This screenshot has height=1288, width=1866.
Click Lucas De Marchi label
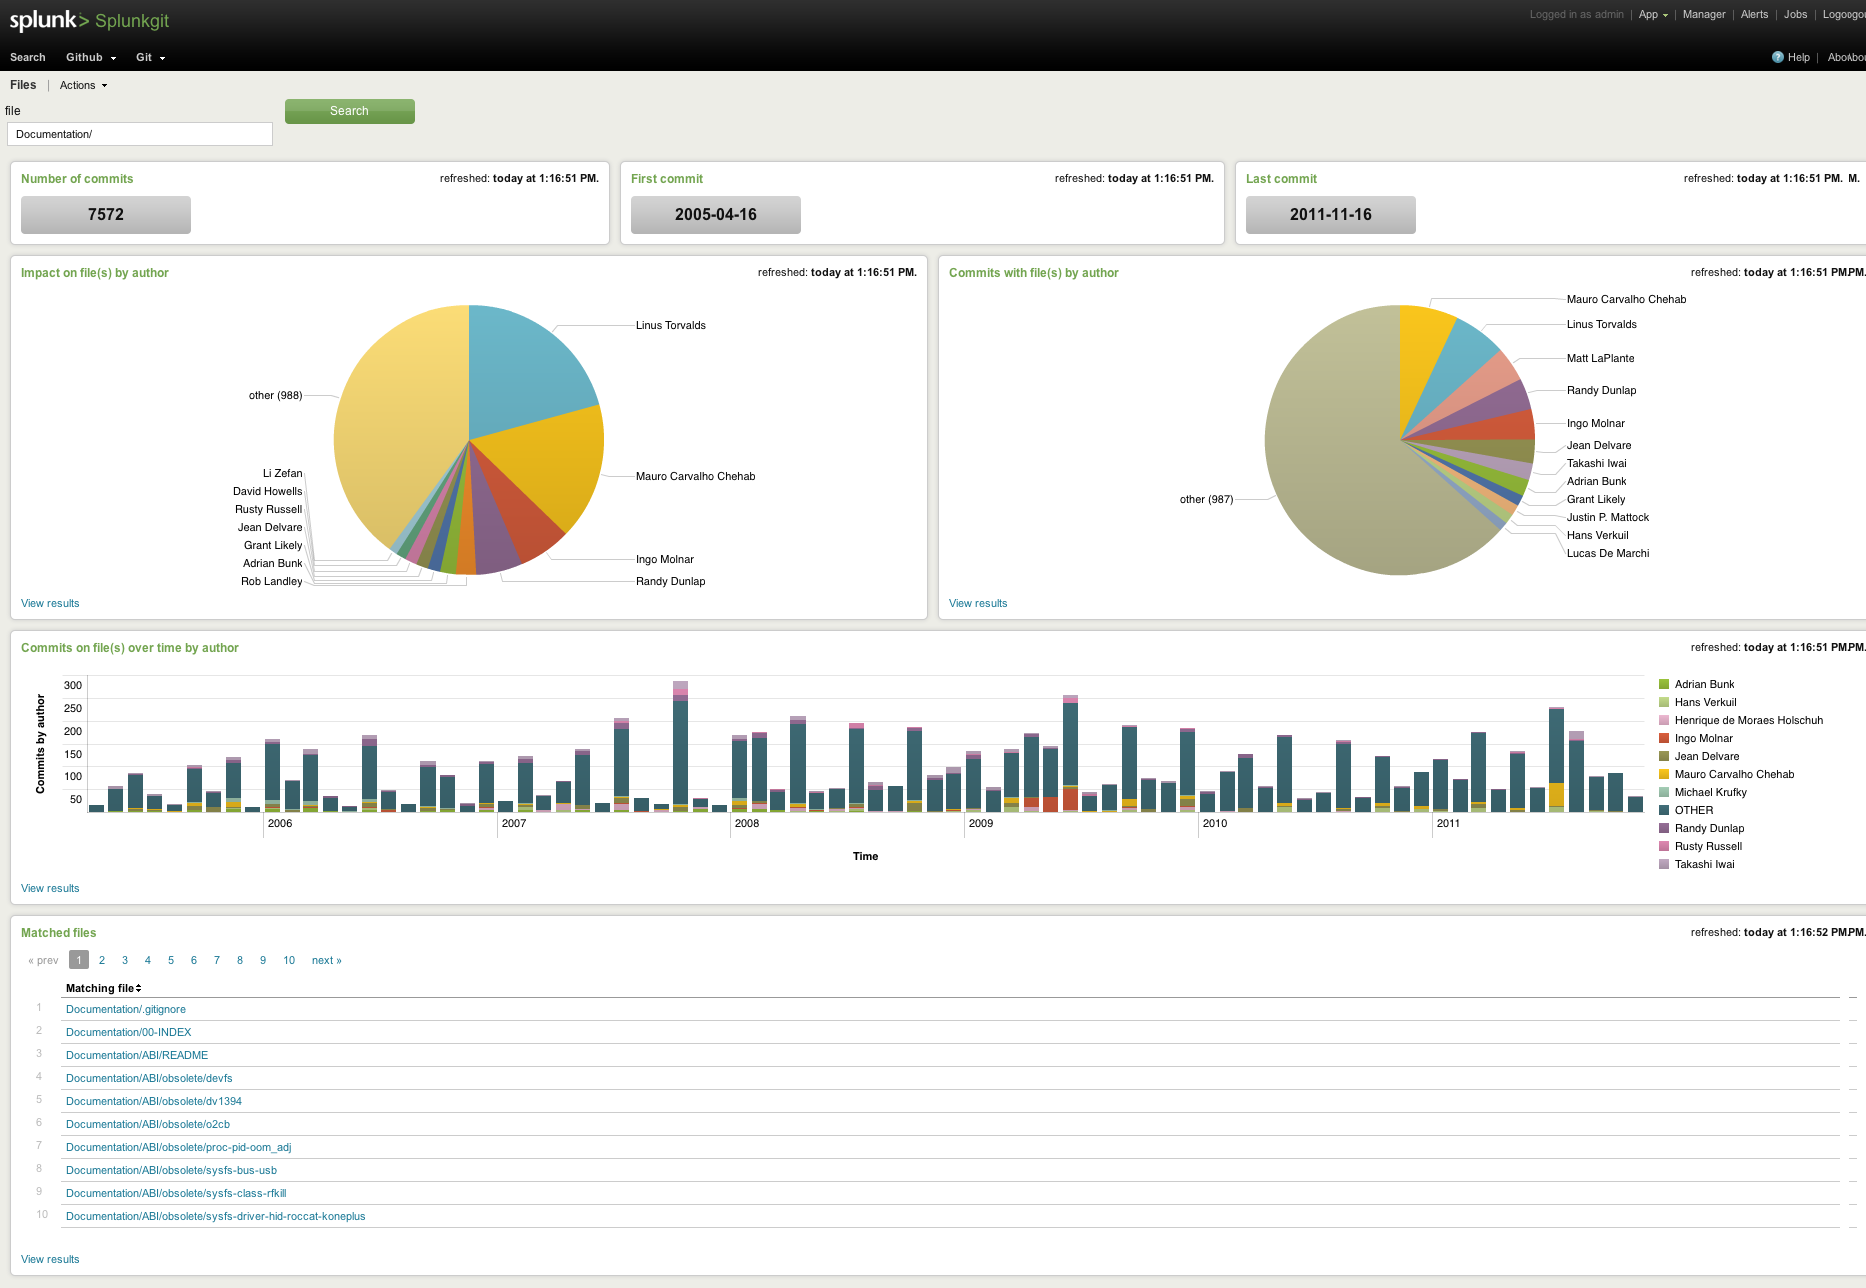pyautogui.click(x=1608, y=553)
